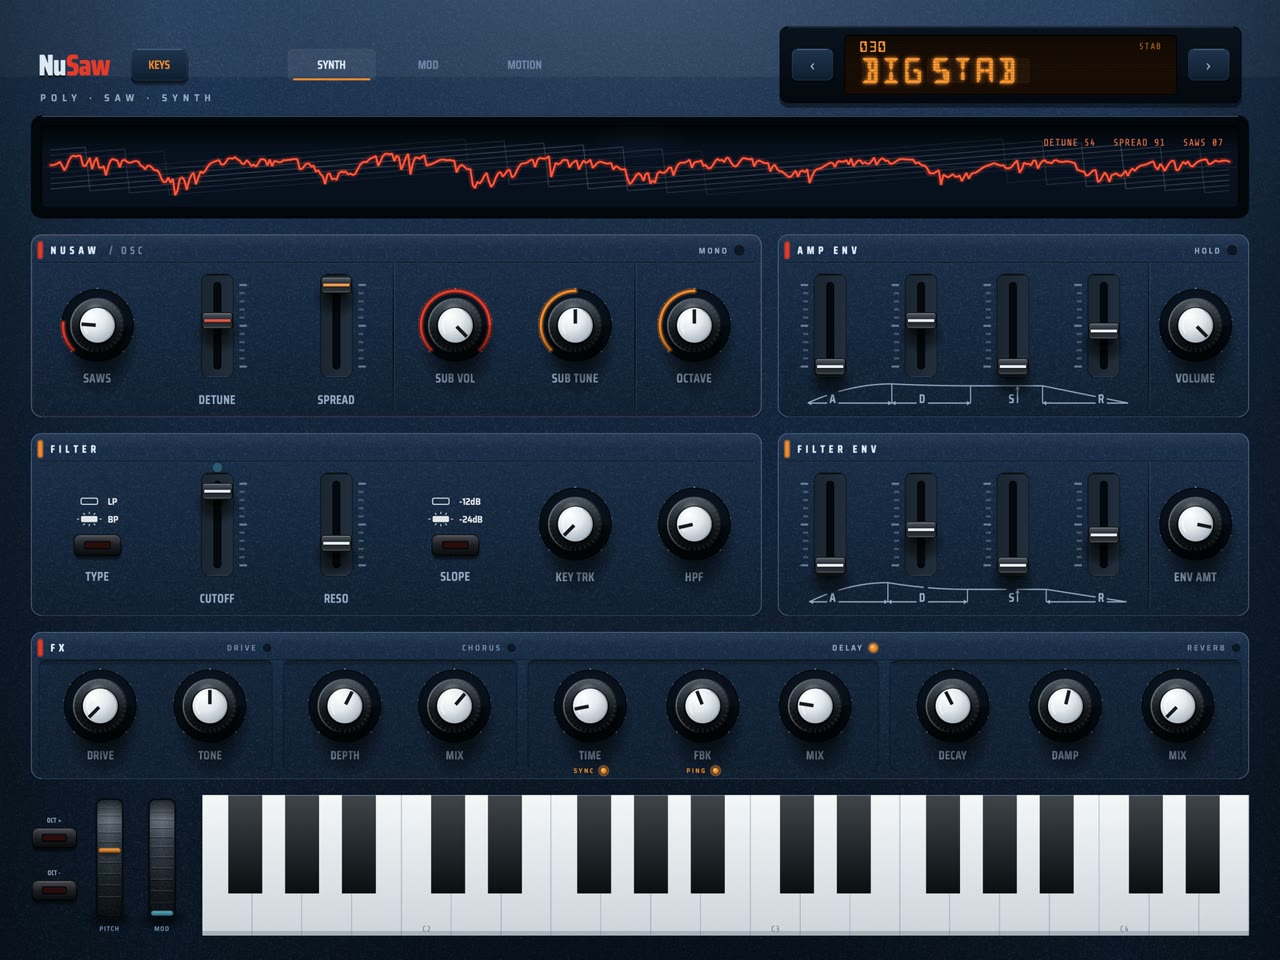
Task: Switch to the SYNTH tab
Action: (x=331, y=65)
